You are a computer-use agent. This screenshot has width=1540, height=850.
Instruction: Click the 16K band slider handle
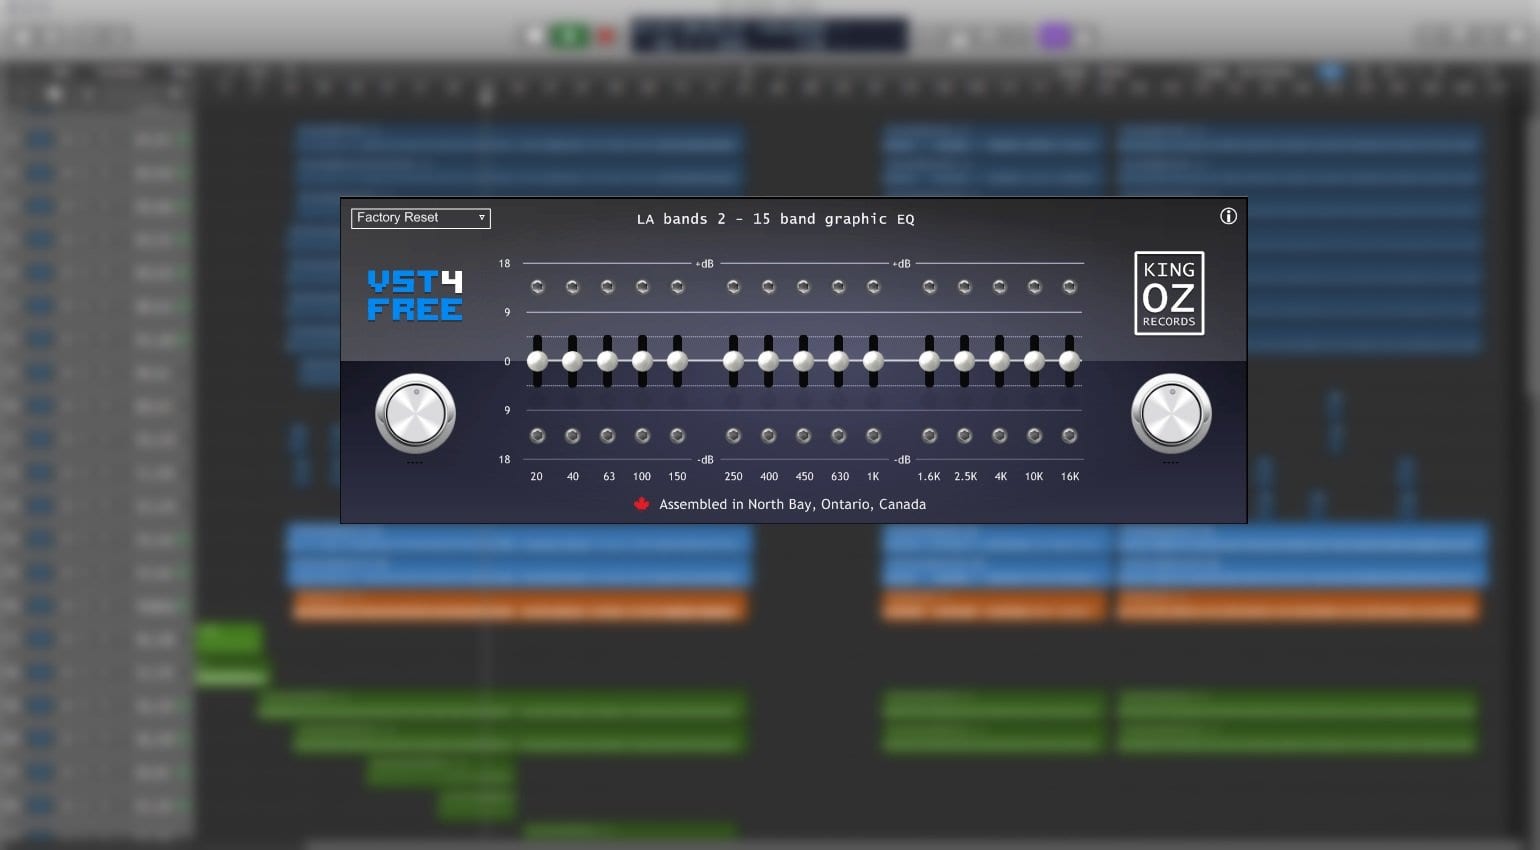[1069, 361]
